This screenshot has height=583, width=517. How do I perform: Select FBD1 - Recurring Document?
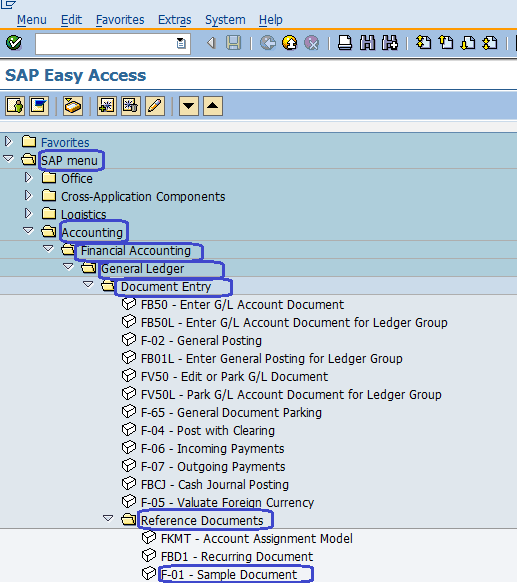237,557
